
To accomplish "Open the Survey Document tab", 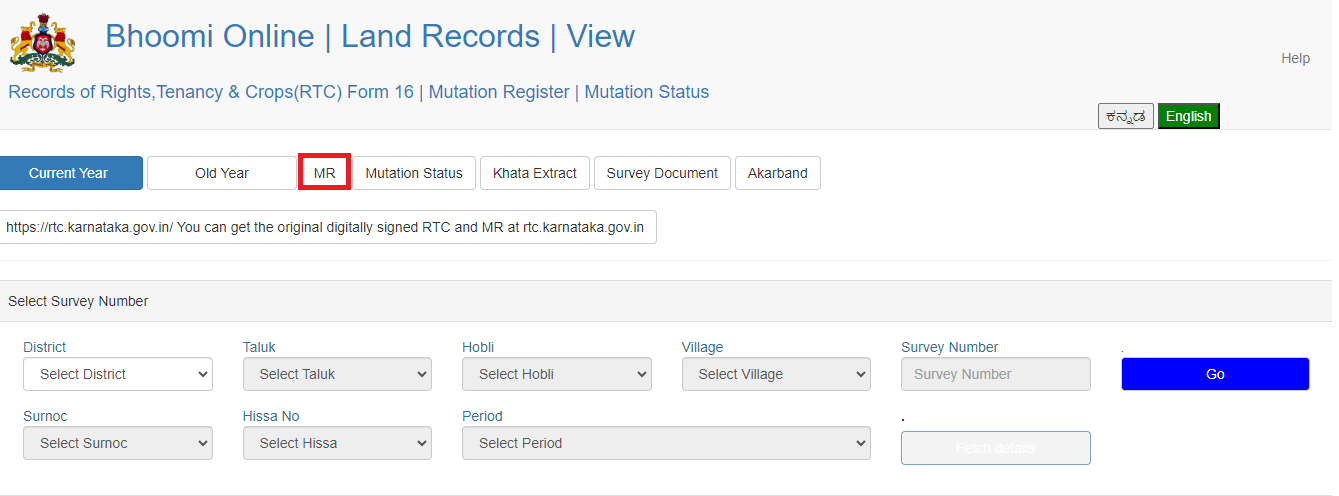I will (662, 173).
